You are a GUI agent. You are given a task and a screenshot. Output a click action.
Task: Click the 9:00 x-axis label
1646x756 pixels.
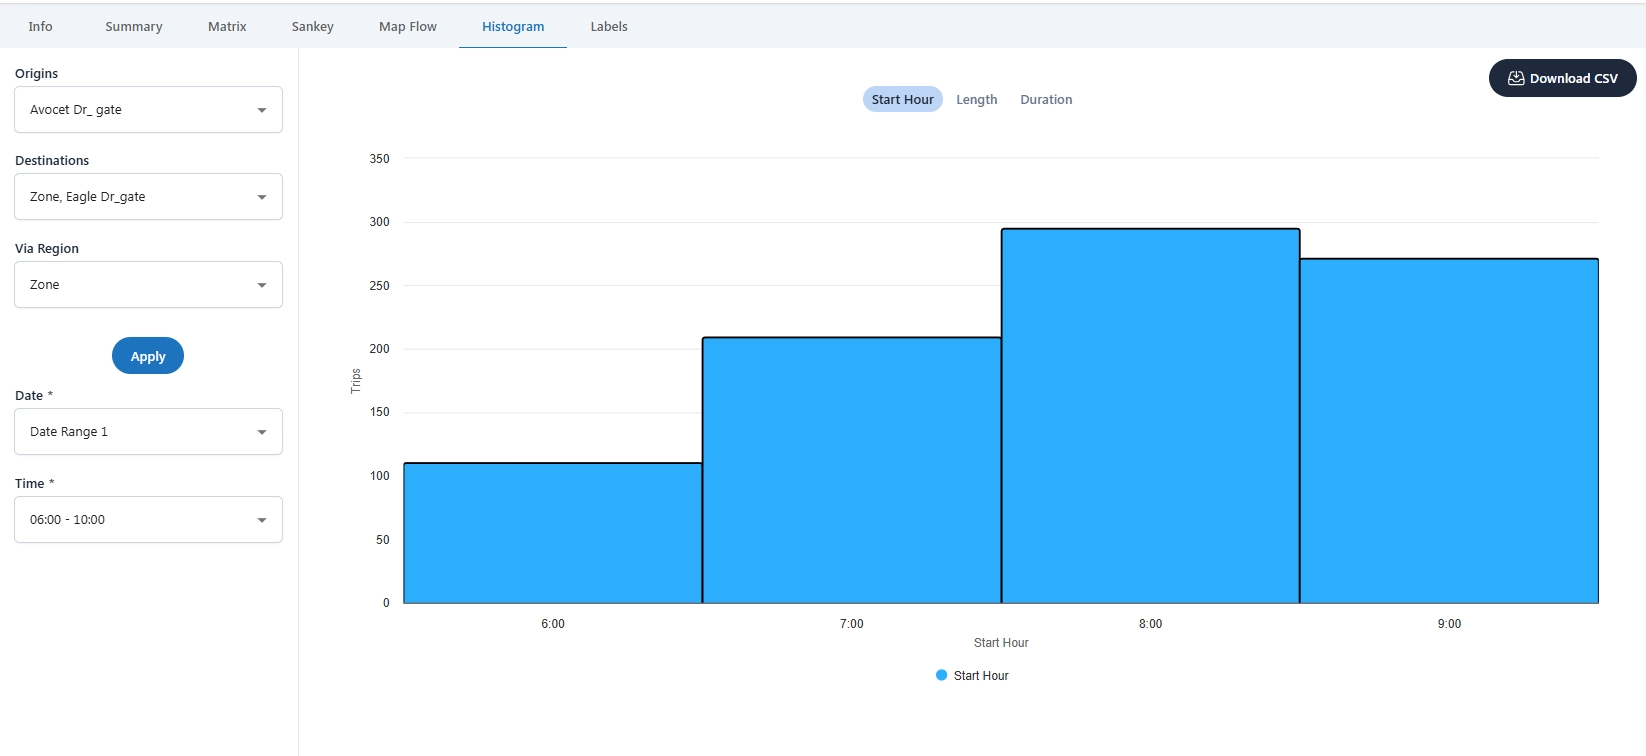(1449, 624)
